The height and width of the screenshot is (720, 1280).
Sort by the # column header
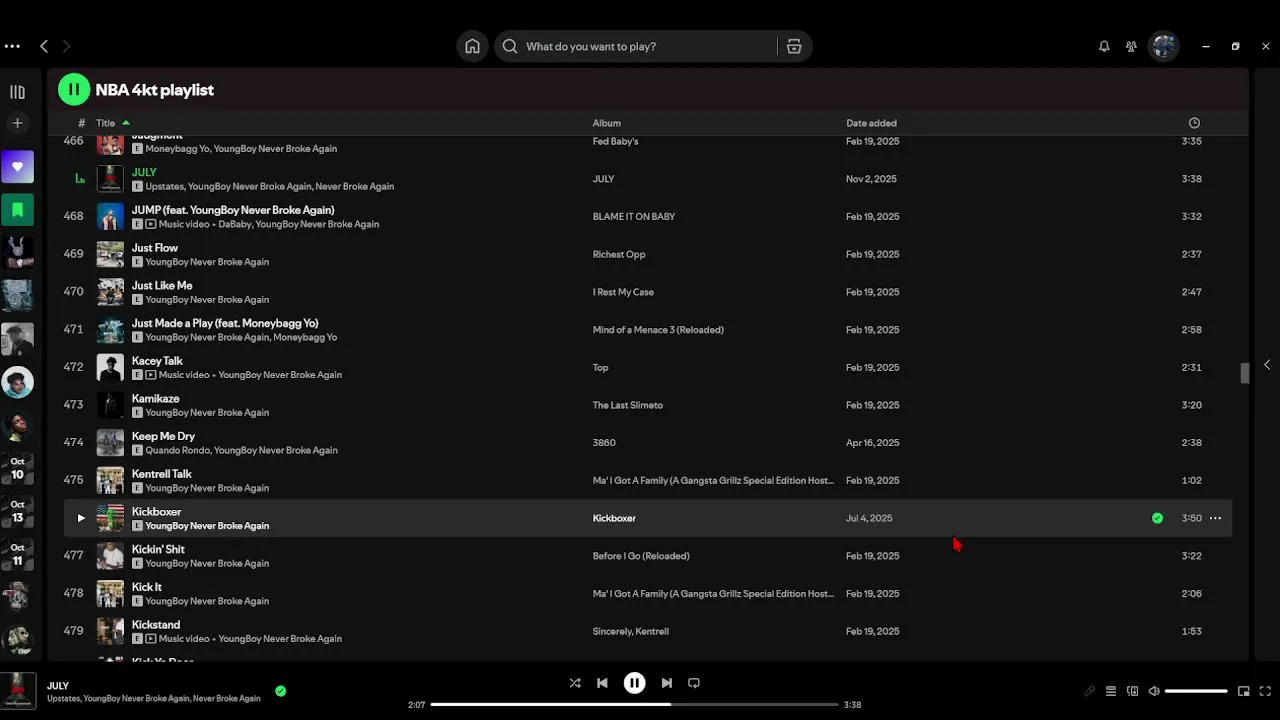pyautogui.click(x=81, y=123)
